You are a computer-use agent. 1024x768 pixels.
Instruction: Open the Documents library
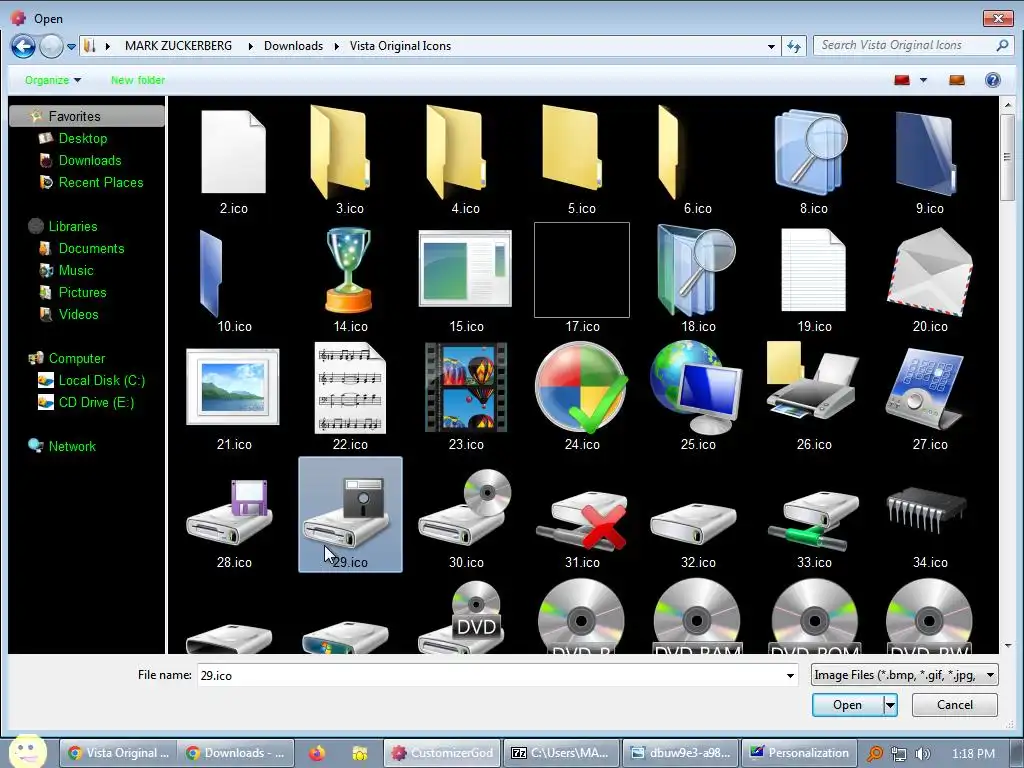[91, 249]
